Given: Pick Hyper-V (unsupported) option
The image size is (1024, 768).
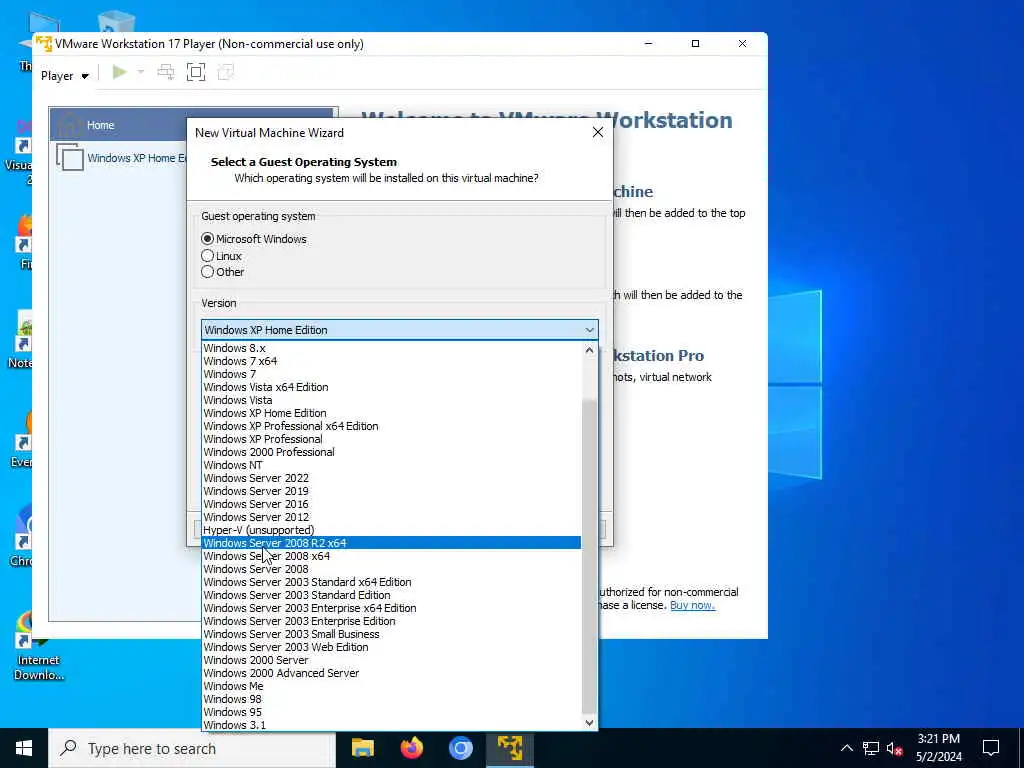Looking at the screenshot, I should (391, 530).
